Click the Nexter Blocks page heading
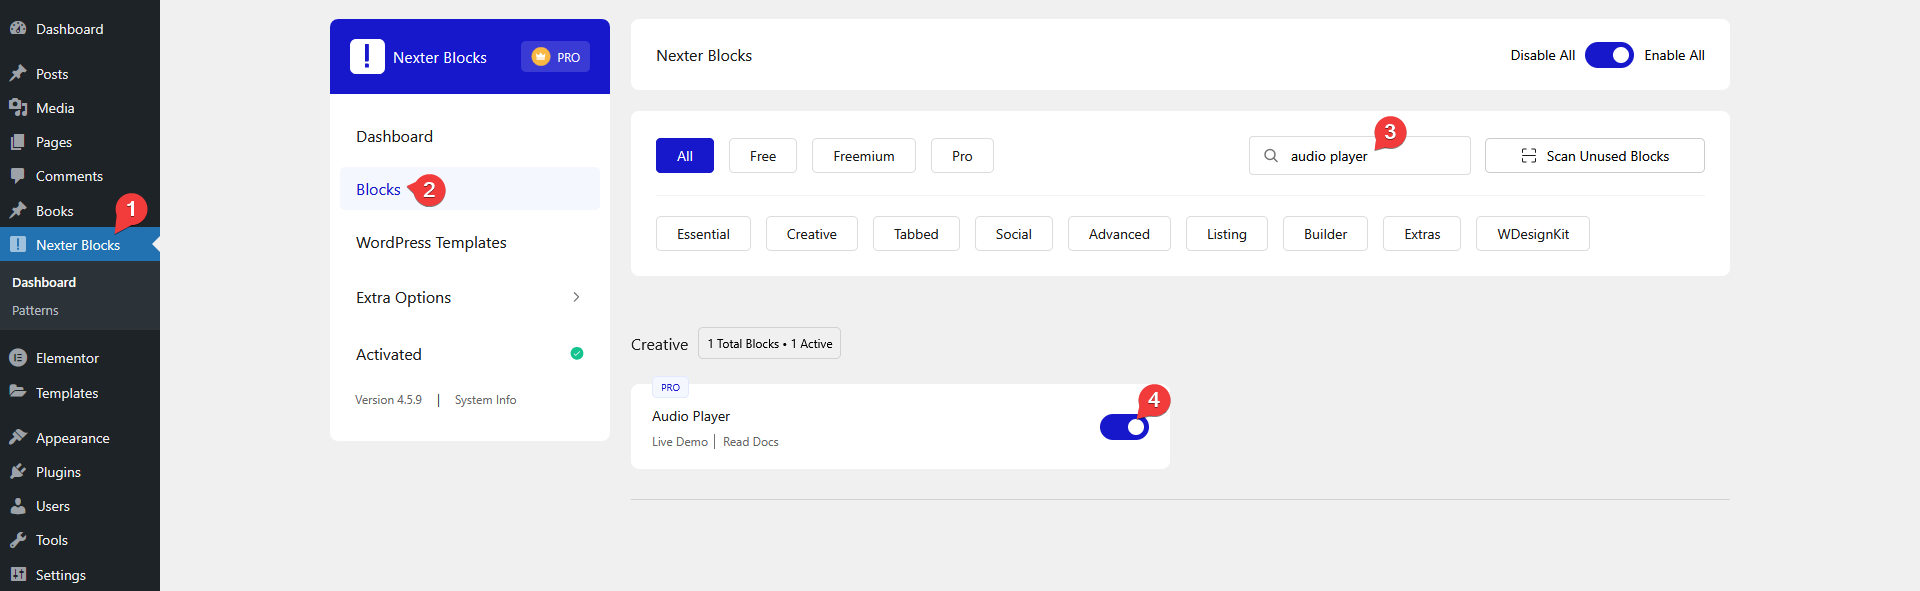This screenshot has width=1920, height=591. pos(704,56)
